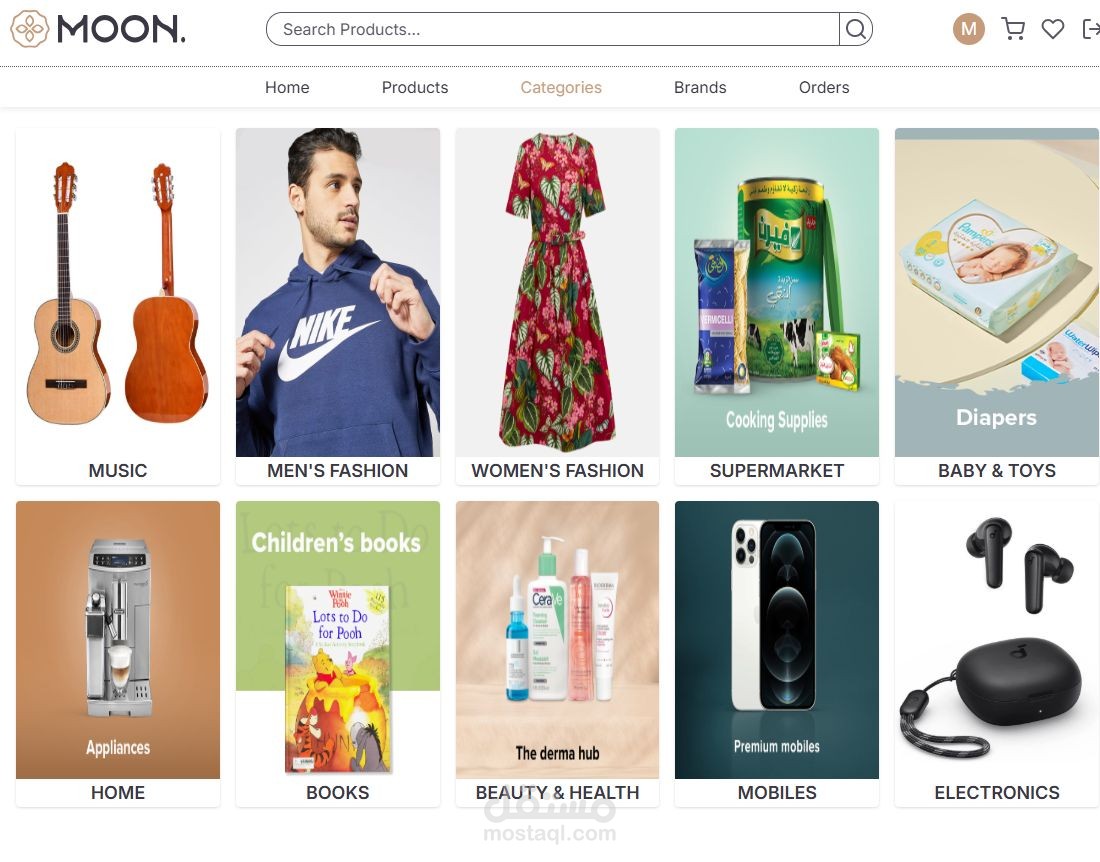The width and height of the screenshot is (1100, 862).
Task: Open the wishlist heart icon
Action: (1052, 29)
